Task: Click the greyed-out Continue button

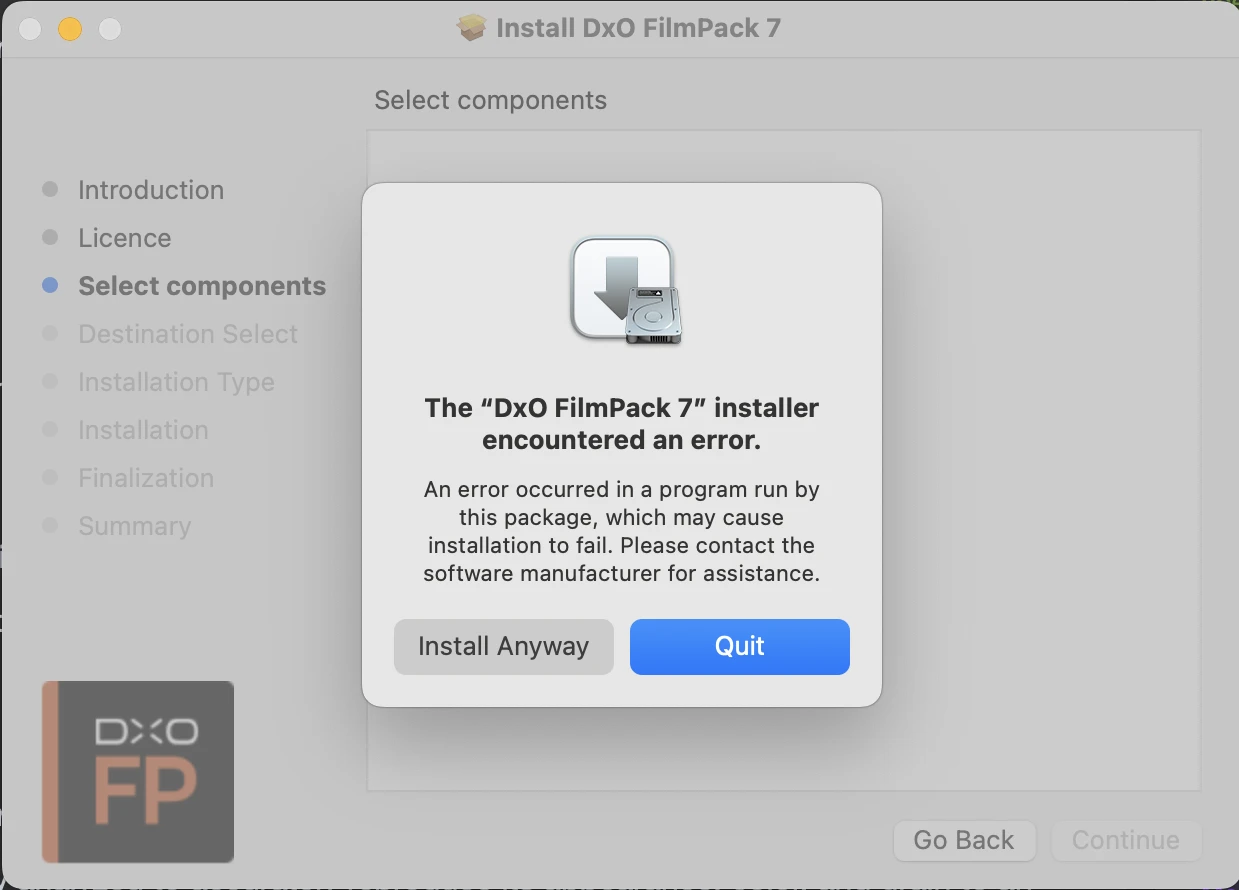Action: [x=1126, y=840]
